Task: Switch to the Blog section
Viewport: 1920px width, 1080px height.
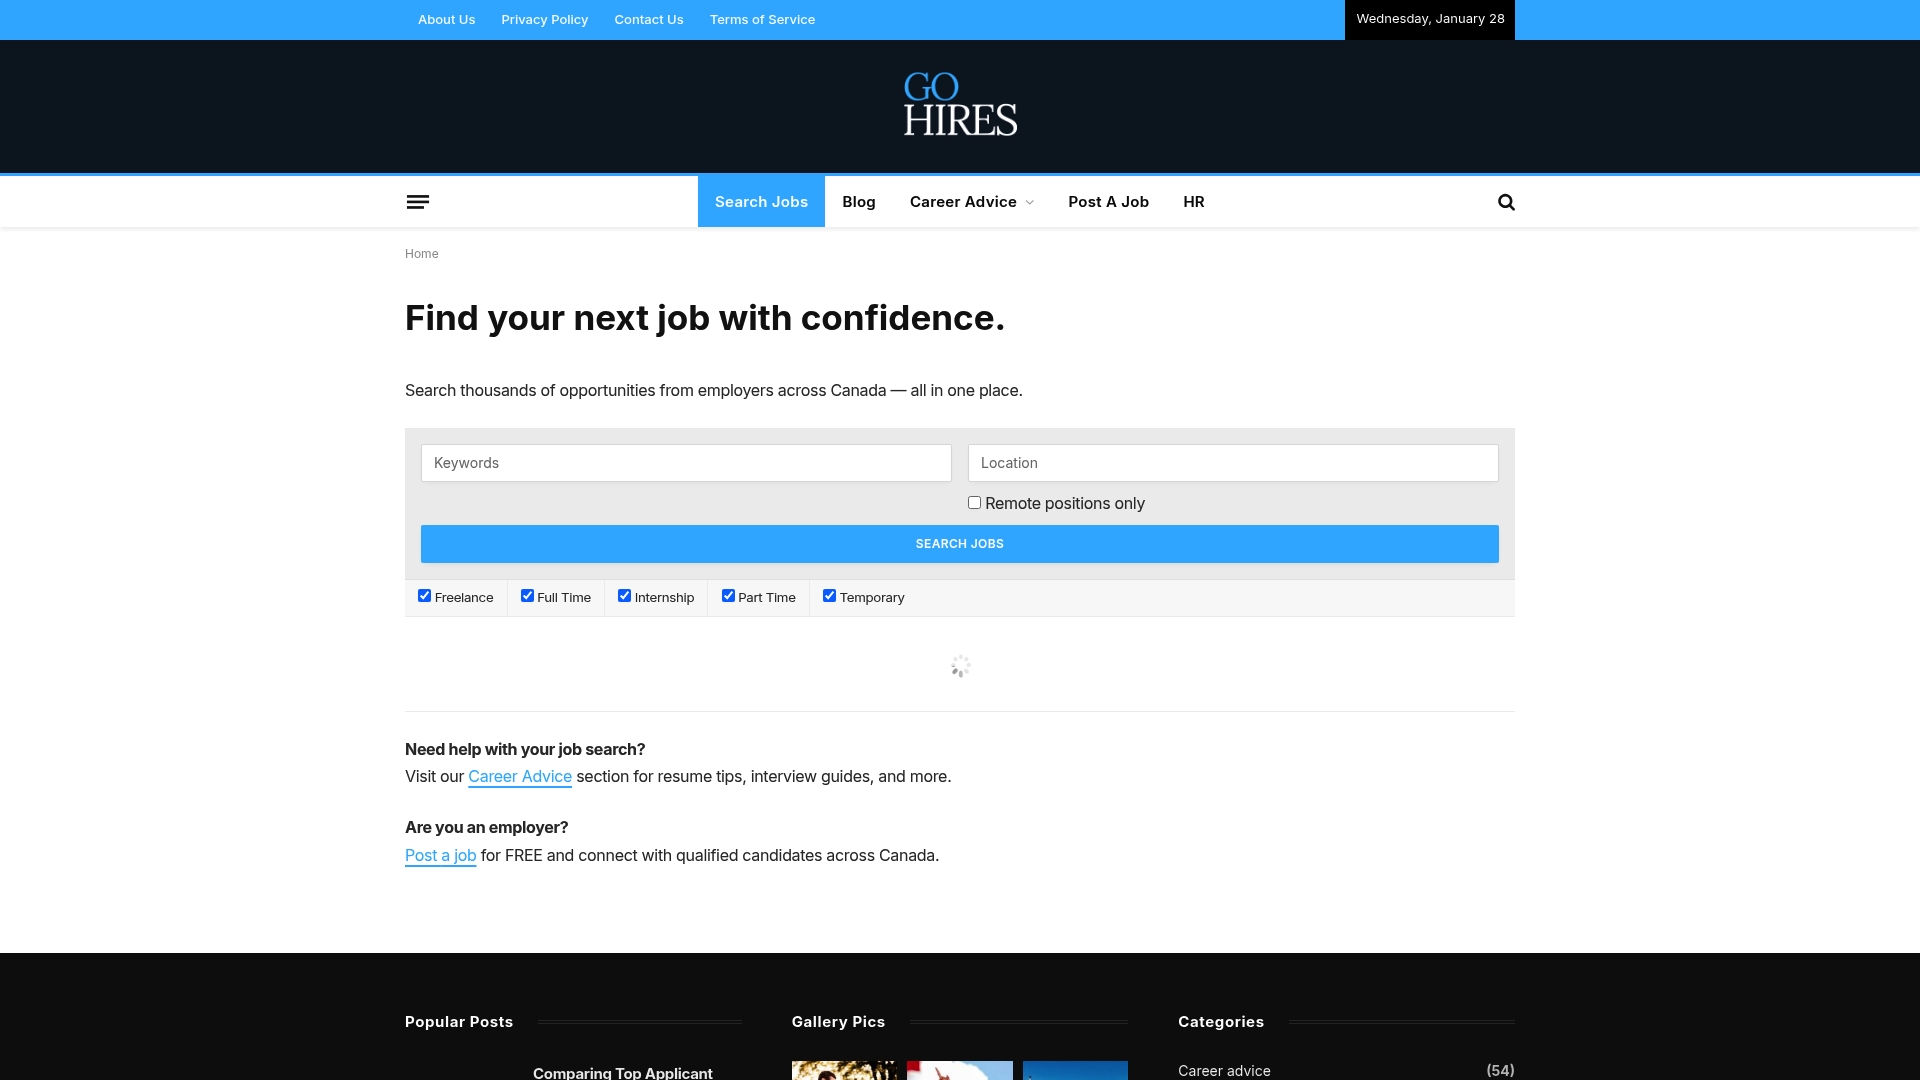Action: tap(858, 201)
